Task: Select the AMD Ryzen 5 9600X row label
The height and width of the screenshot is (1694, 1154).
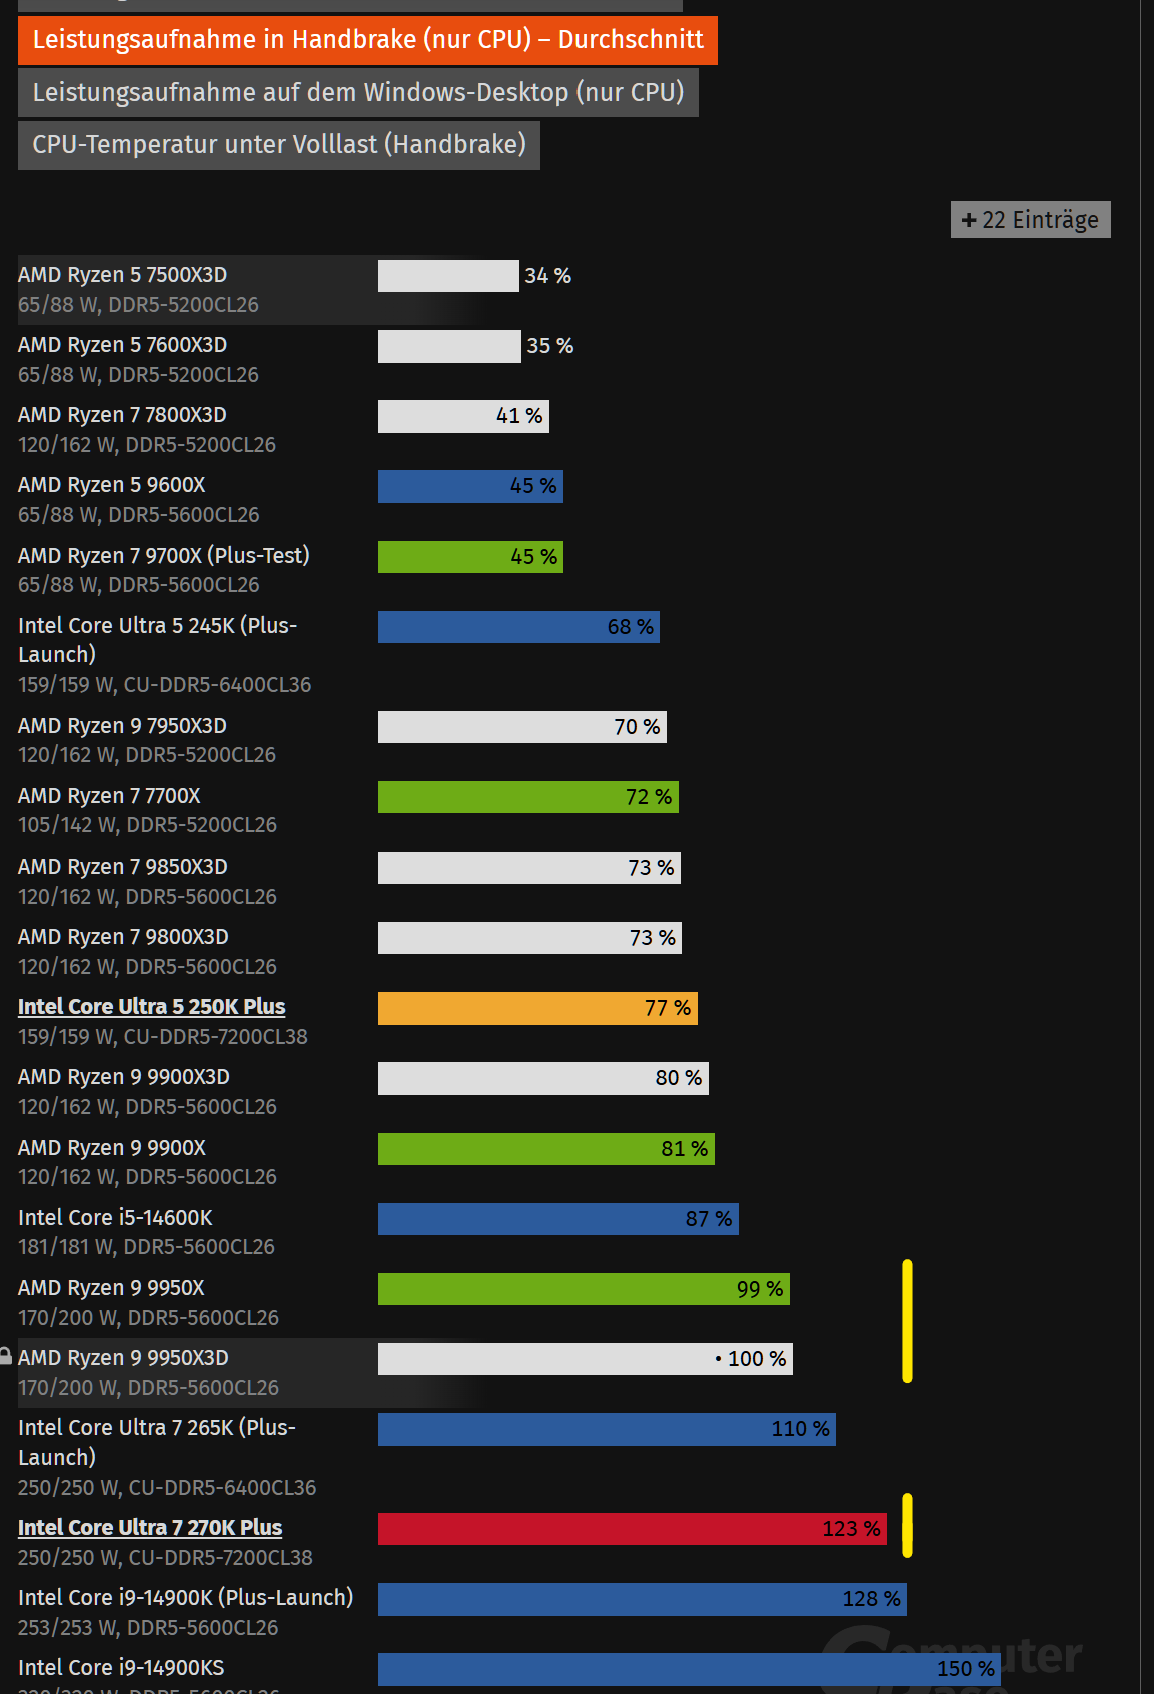Action: (x=112, y=485)
